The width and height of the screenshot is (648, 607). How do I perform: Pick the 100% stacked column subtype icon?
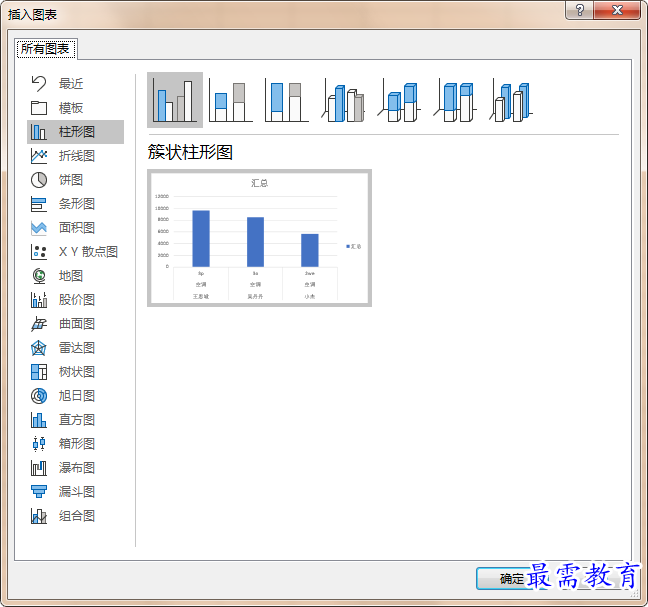click(286, 100)
